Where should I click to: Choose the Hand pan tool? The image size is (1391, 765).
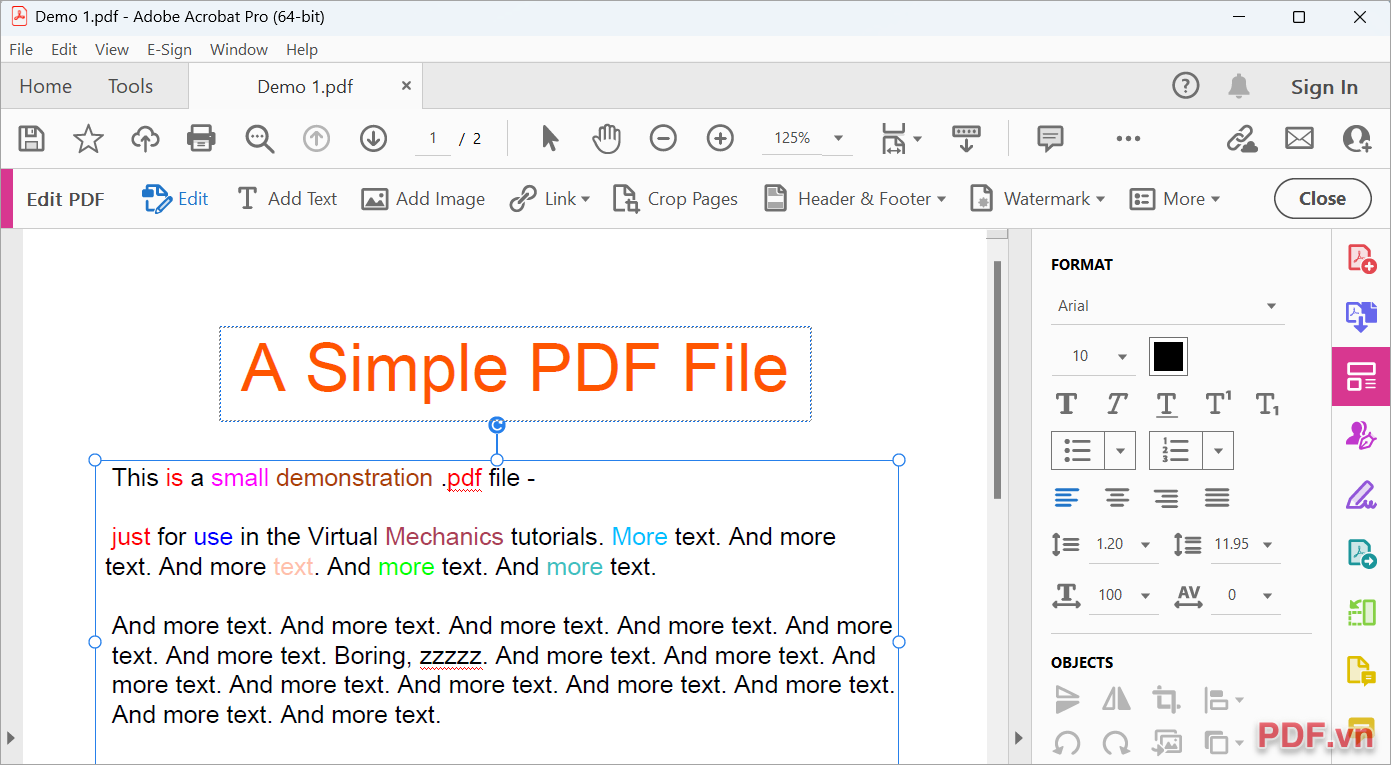[606, 138]
